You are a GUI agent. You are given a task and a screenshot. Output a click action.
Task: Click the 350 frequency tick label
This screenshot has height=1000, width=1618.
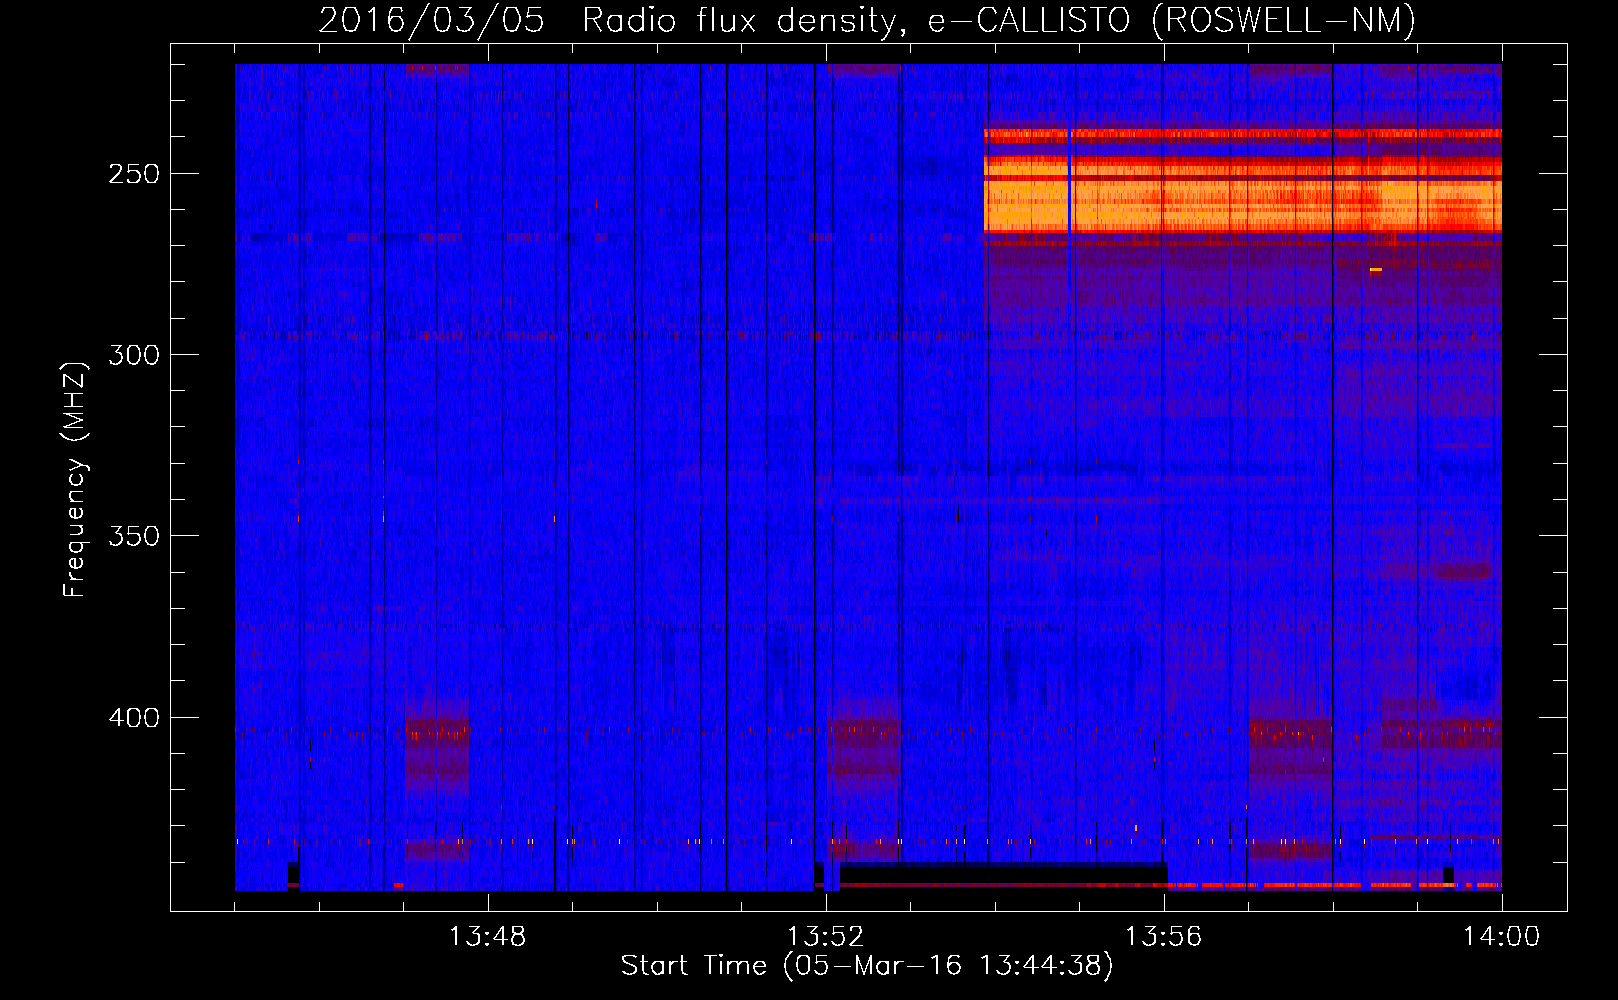coord(134,536)
